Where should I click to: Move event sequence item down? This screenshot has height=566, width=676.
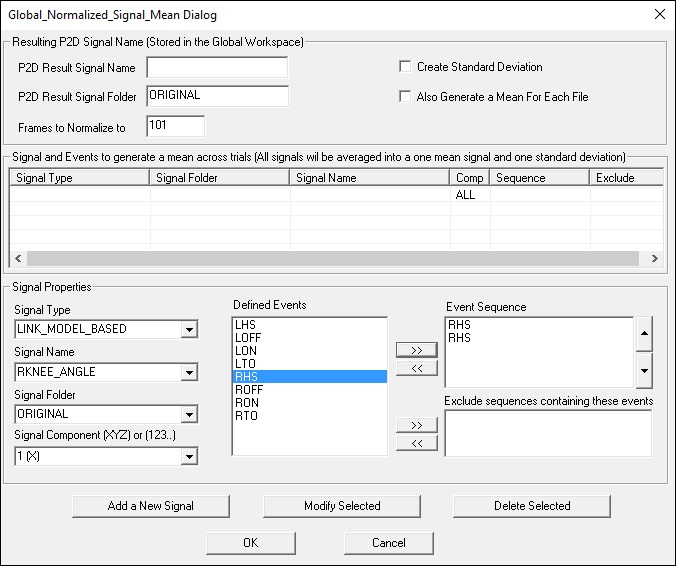(644, 371)
